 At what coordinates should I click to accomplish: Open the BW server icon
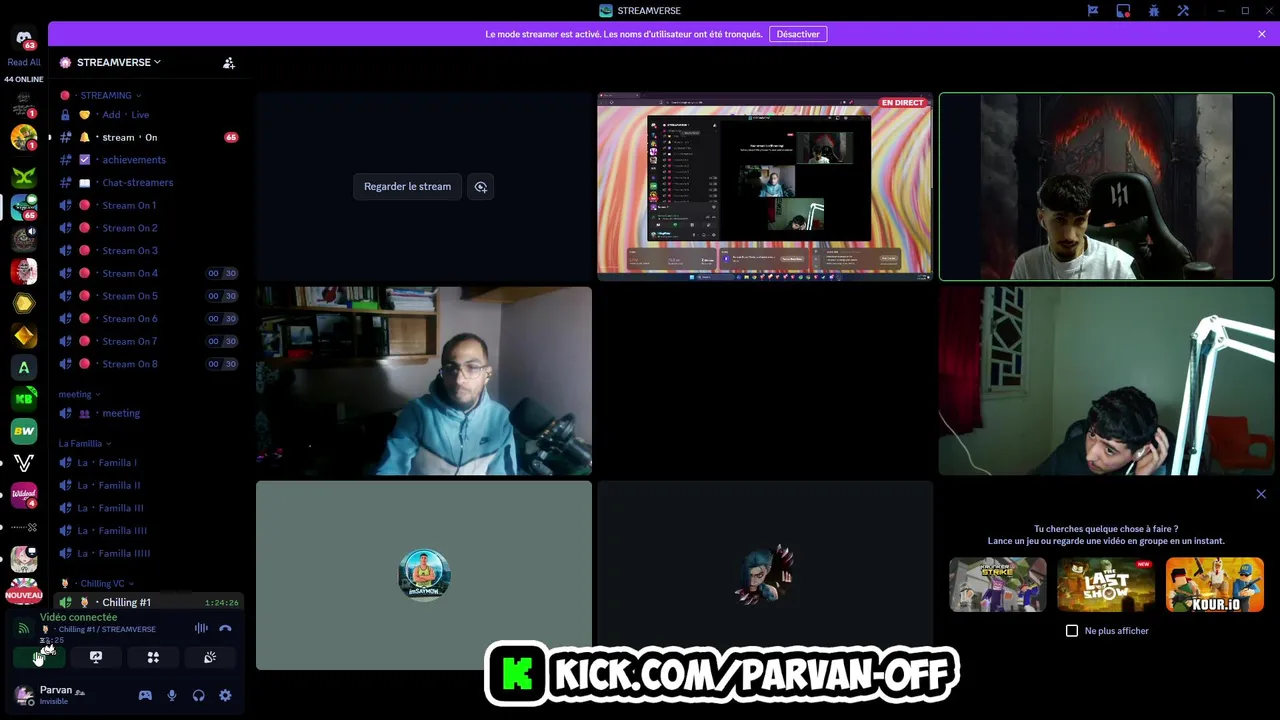(x=24, y=431)
